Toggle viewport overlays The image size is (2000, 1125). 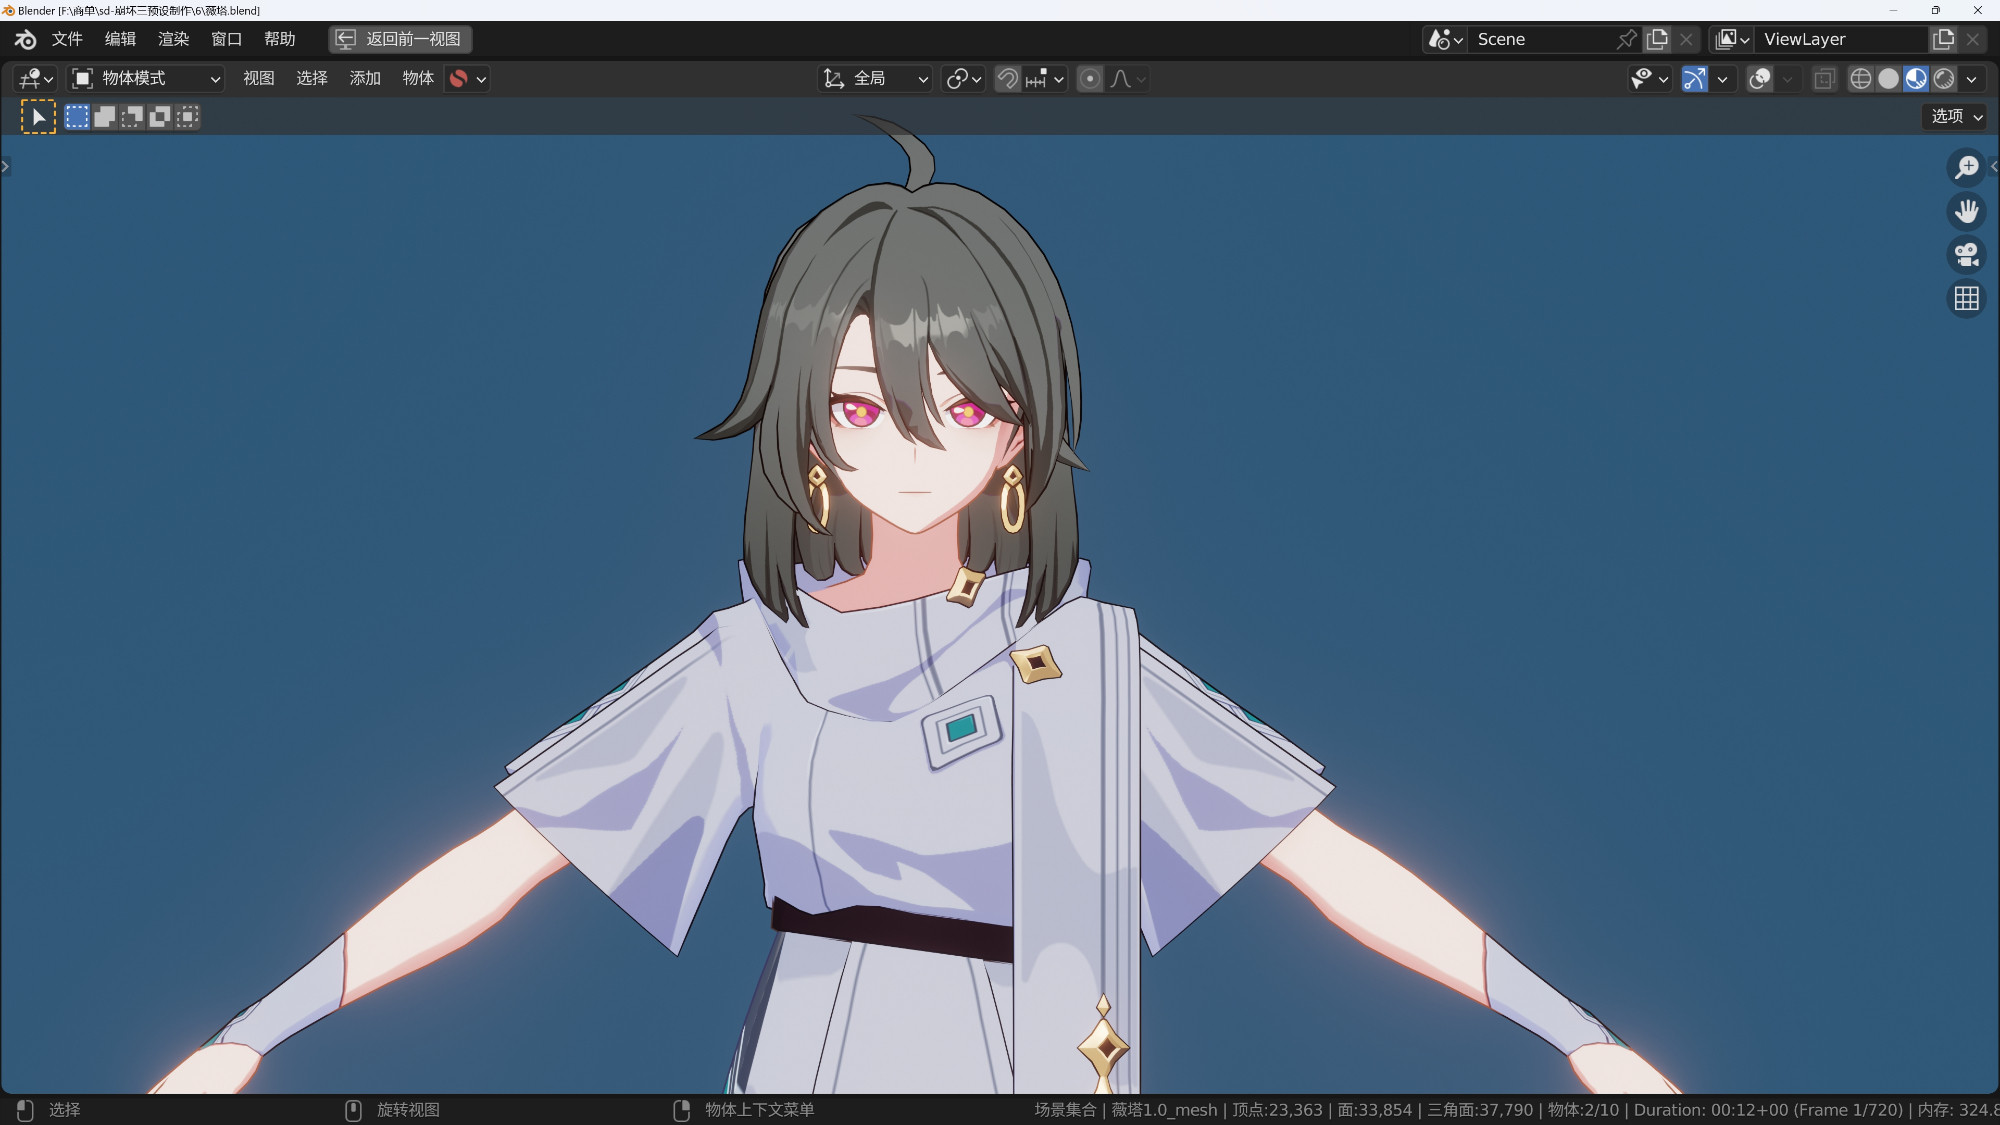(1760, 79)
